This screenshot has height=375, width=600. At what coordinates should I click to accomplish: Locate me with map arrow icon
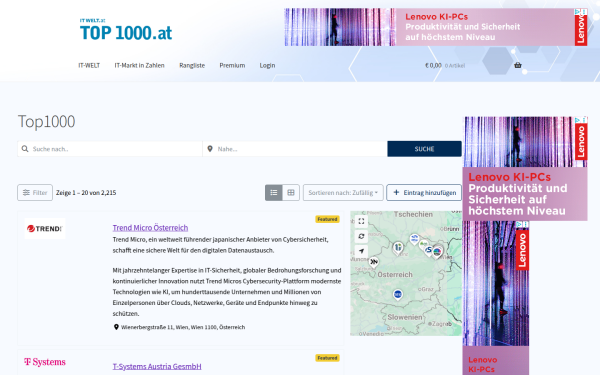point(361,251)
